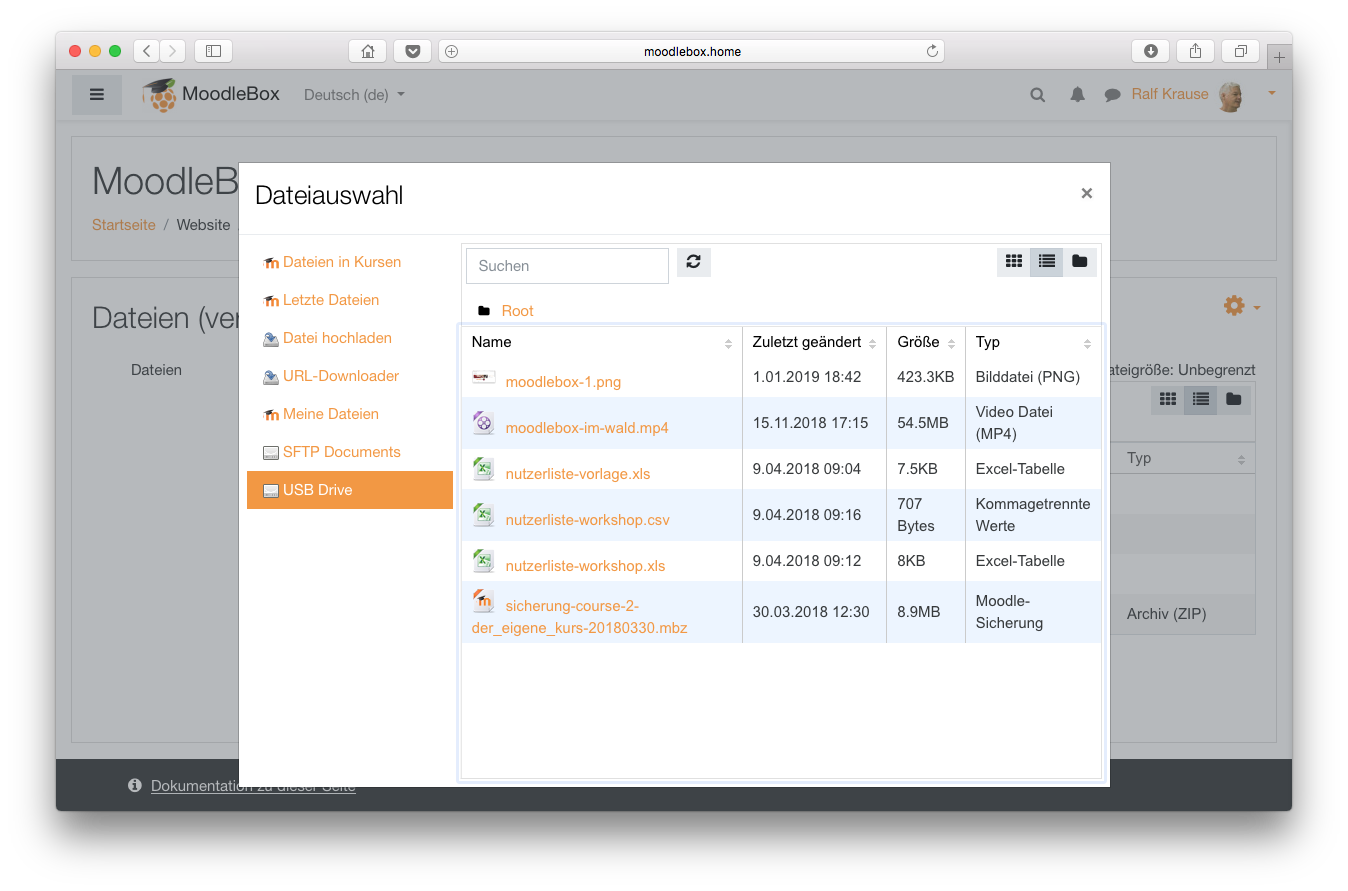
Task: Click the Safari forward button
Action: 173,51
